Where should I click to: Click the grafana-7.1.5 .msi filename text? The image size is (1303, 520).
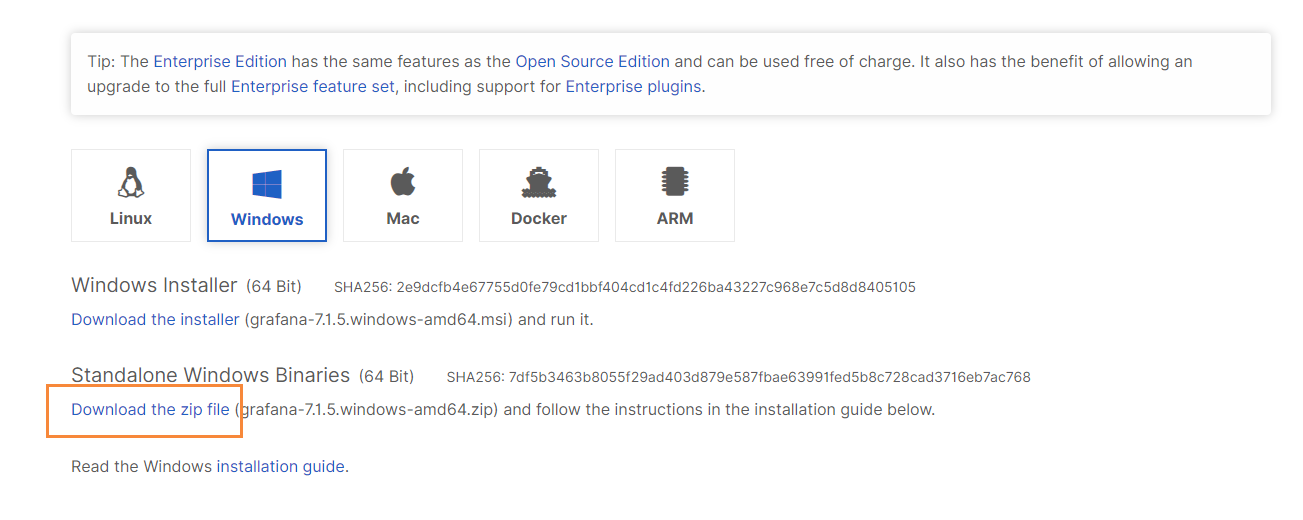(379, 320)
